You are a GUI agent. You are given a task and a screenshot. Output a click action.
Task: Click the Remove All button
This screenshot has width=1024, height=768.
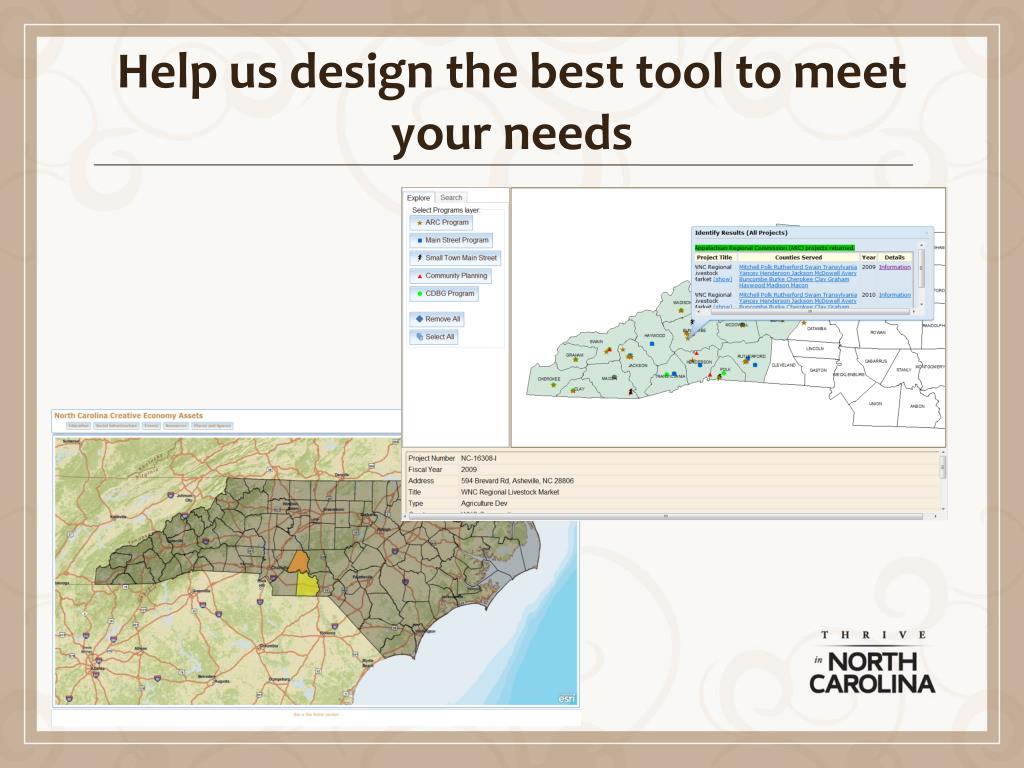click(437, 319)
